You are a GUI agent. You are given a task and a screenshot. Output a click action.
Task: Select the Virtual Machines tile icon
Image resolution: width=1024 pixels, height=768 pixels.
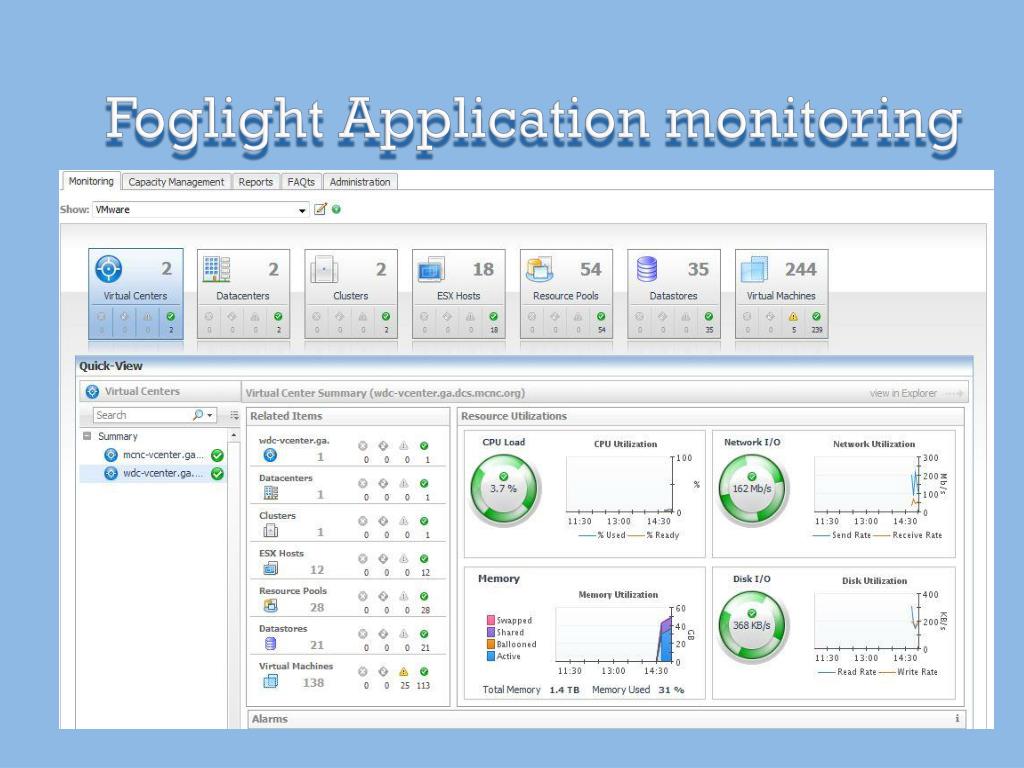coord(754,268)
